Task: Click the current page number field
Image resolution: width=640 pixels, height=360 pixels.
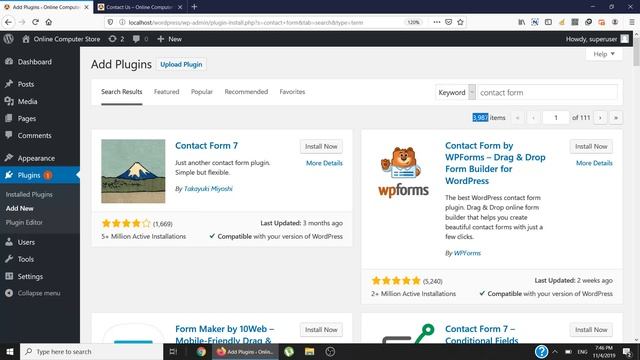Action: (x=556, y=118)
